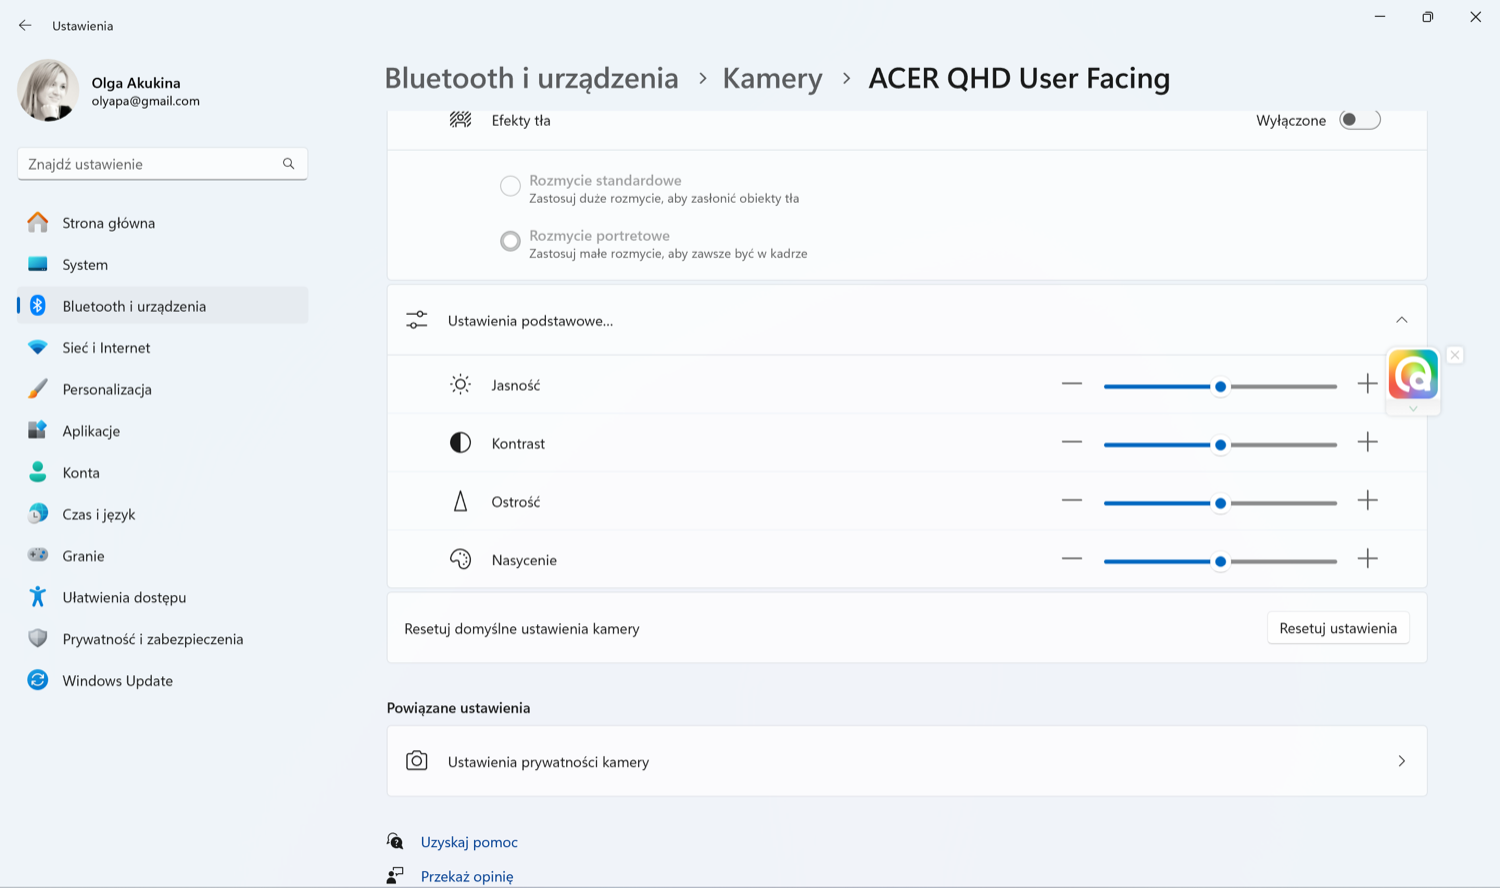The width and height of the screenshot is (1500, 888).
Task: Click the Resetuj ustawienia button
Action: 1338,628
